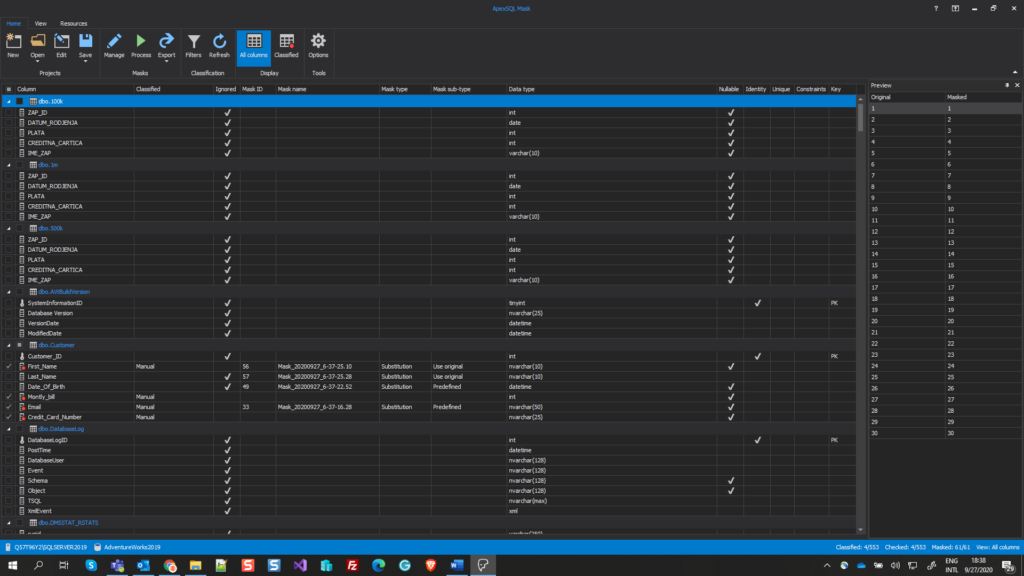This screenshot has width=1024, height=576.
Task: Switch to the View ribbon tab
Action: [x=40, y=23]
